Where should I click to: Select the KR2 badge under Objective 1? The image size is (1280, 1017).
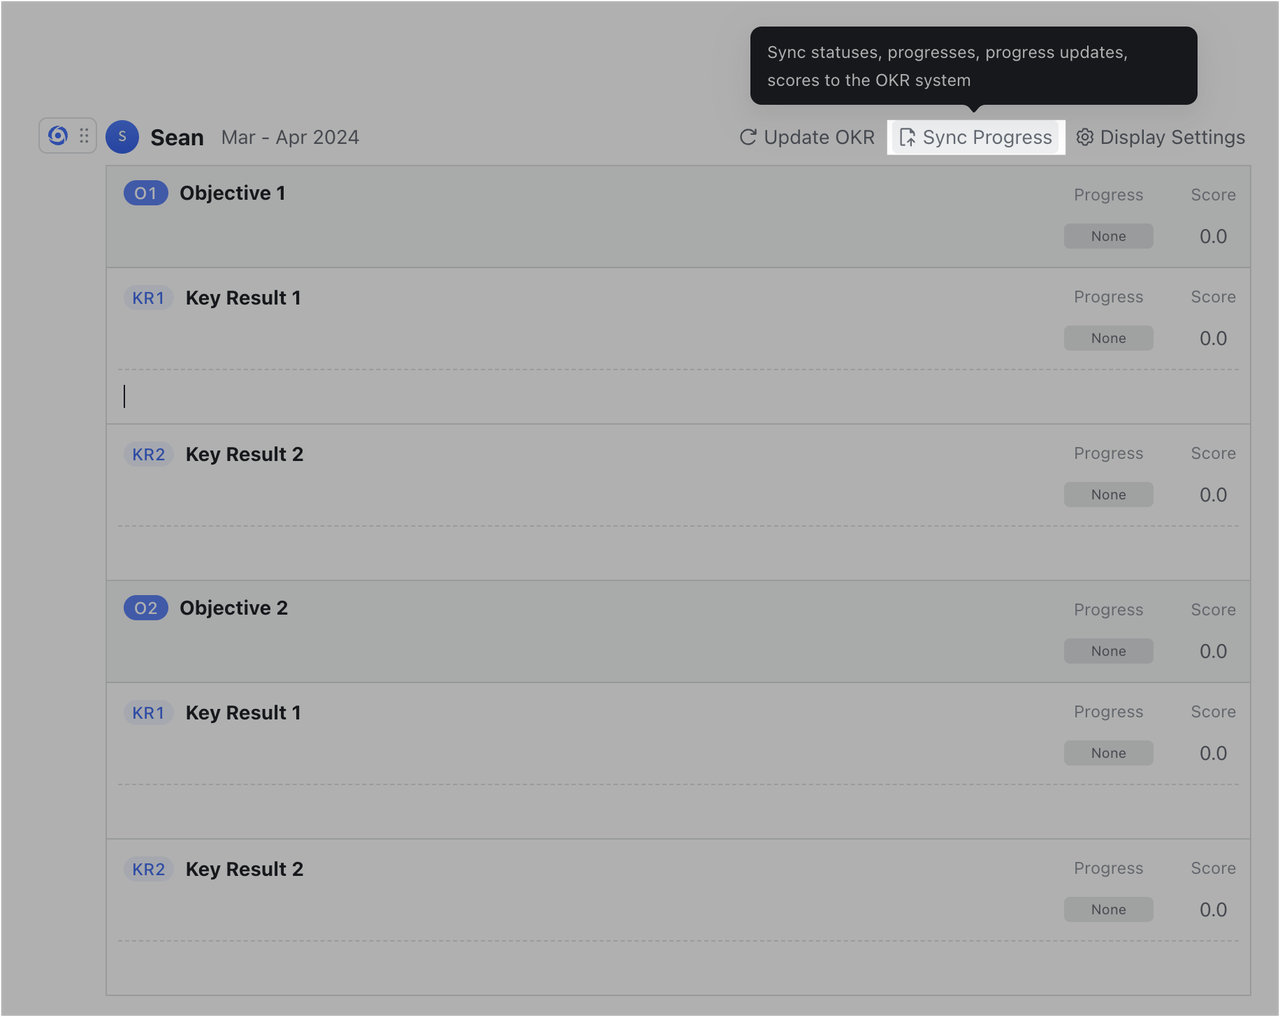tap(148, 453)
